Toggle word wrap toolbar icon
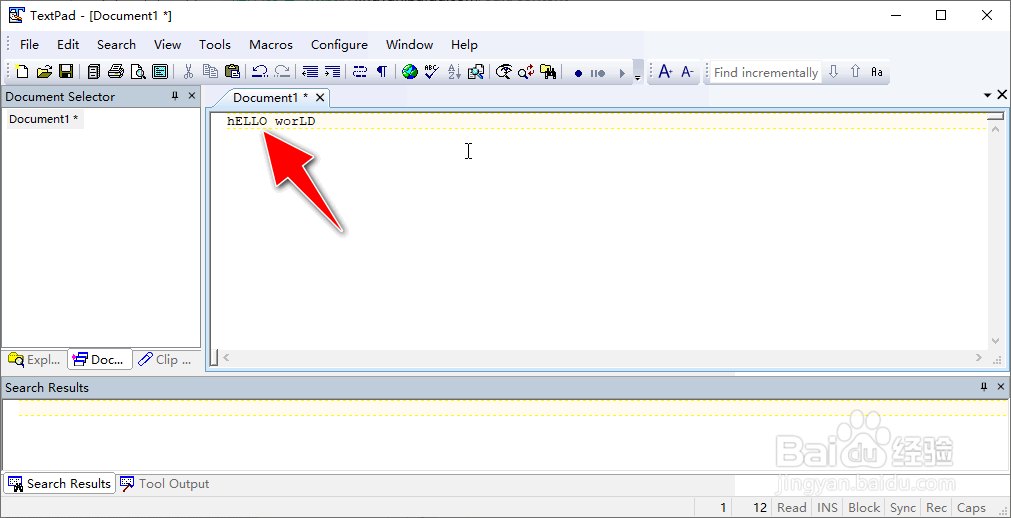This screenshot has height=518, width=1011. 360,72
